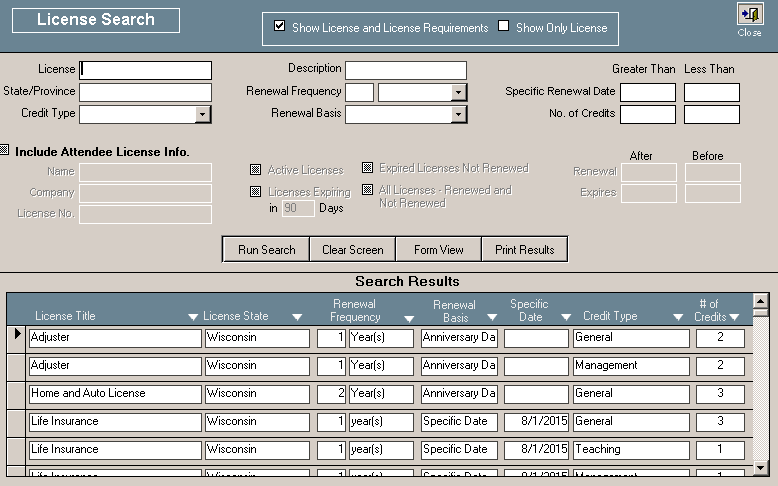Open the Renewal Basis dropdown
778x486 pixels.
tap(458, 114)
